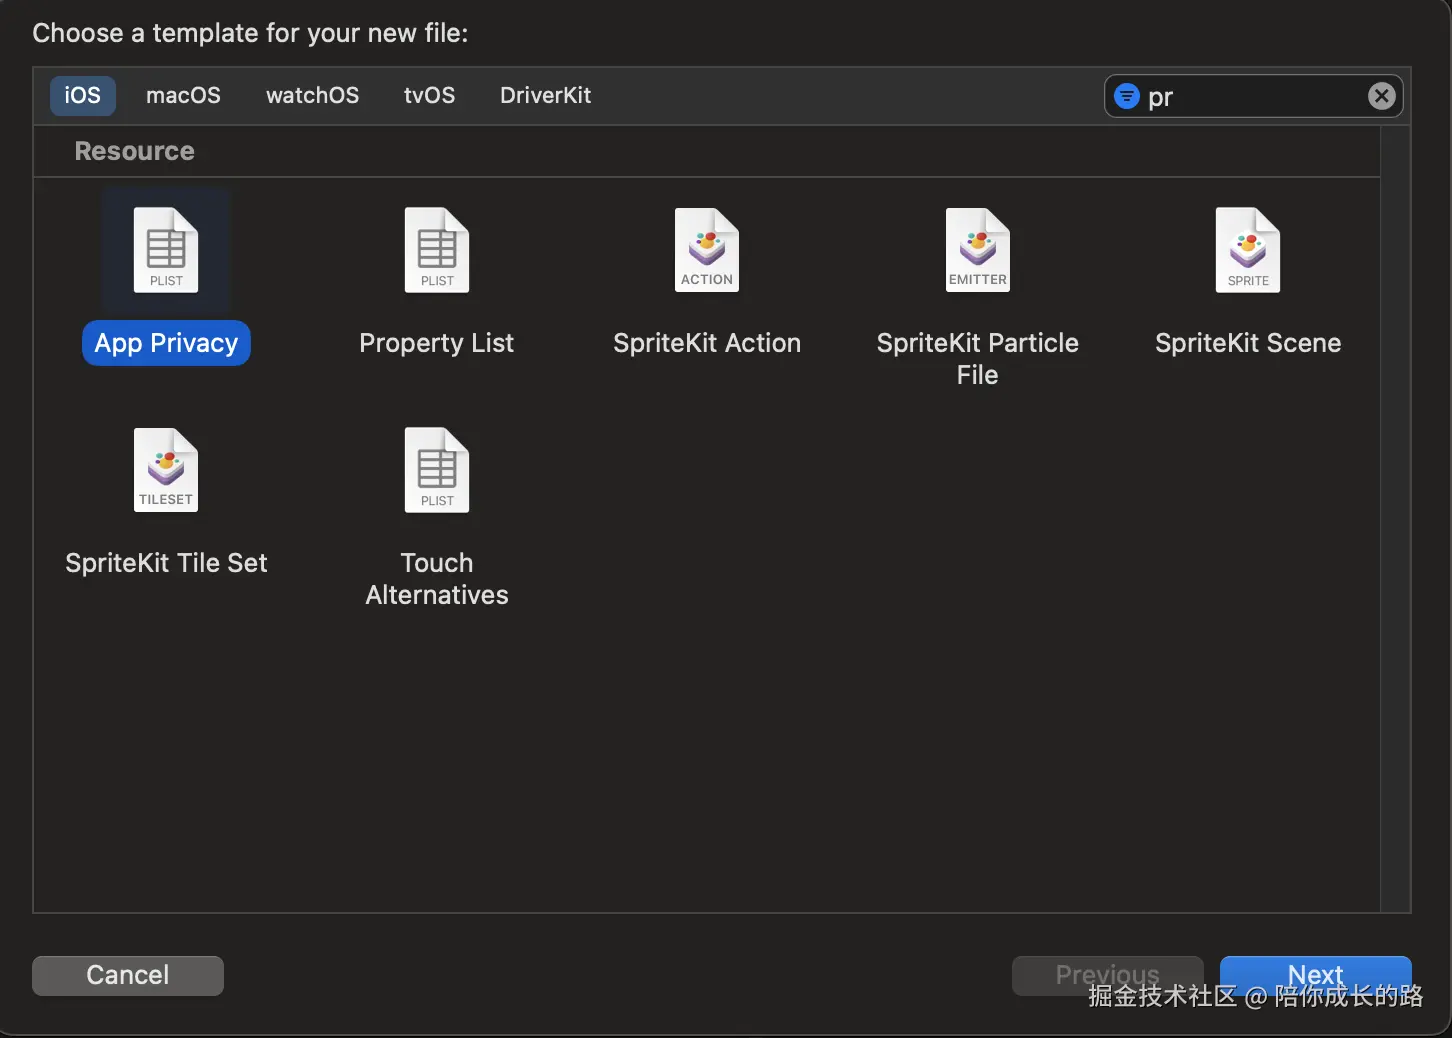Viewport: 1452px width, 1038px height.
Task: Switch to the macOS platform tab
Action: 183,96
